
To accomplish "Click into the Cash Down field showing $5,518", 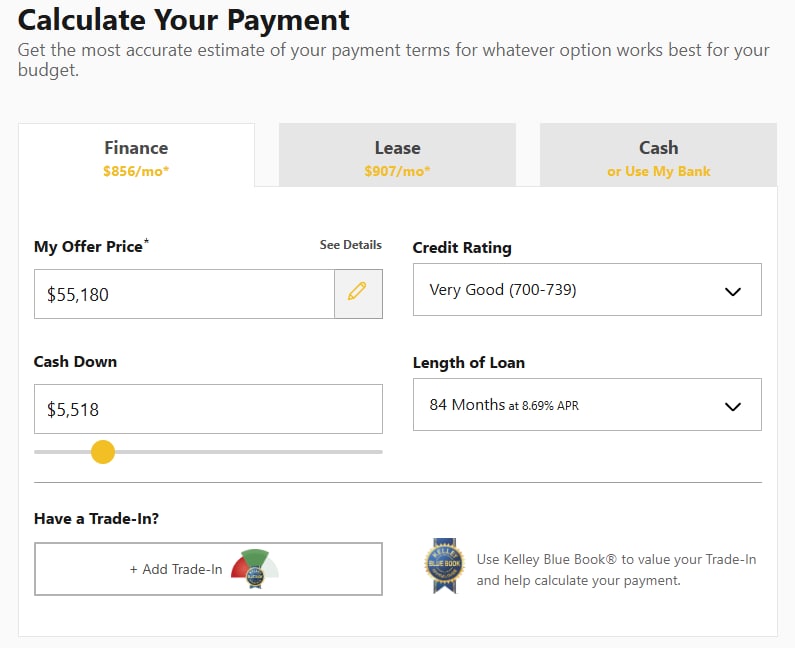I will click(208, 409).
